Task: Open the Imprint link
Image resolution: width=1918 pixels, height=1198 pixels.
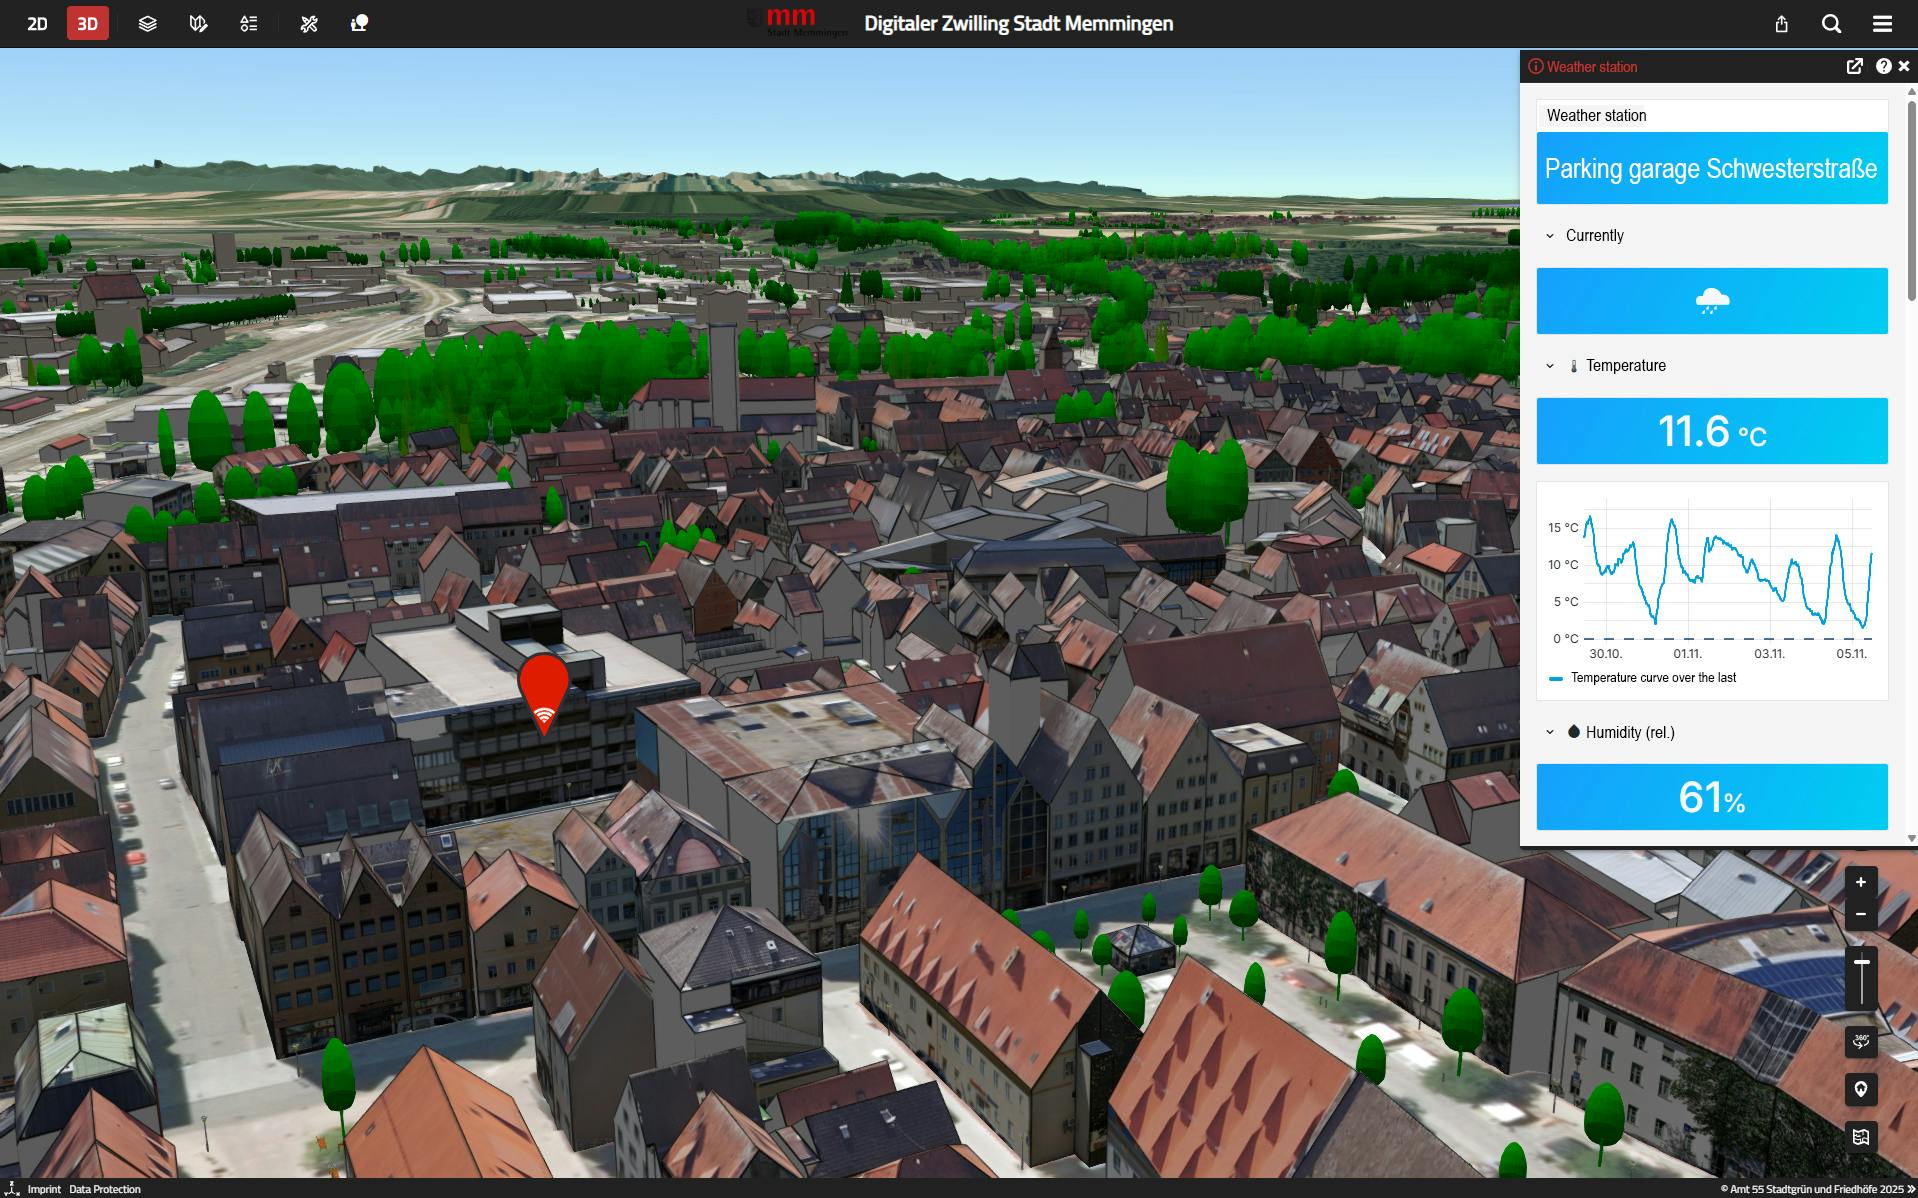Action: 44,1189
